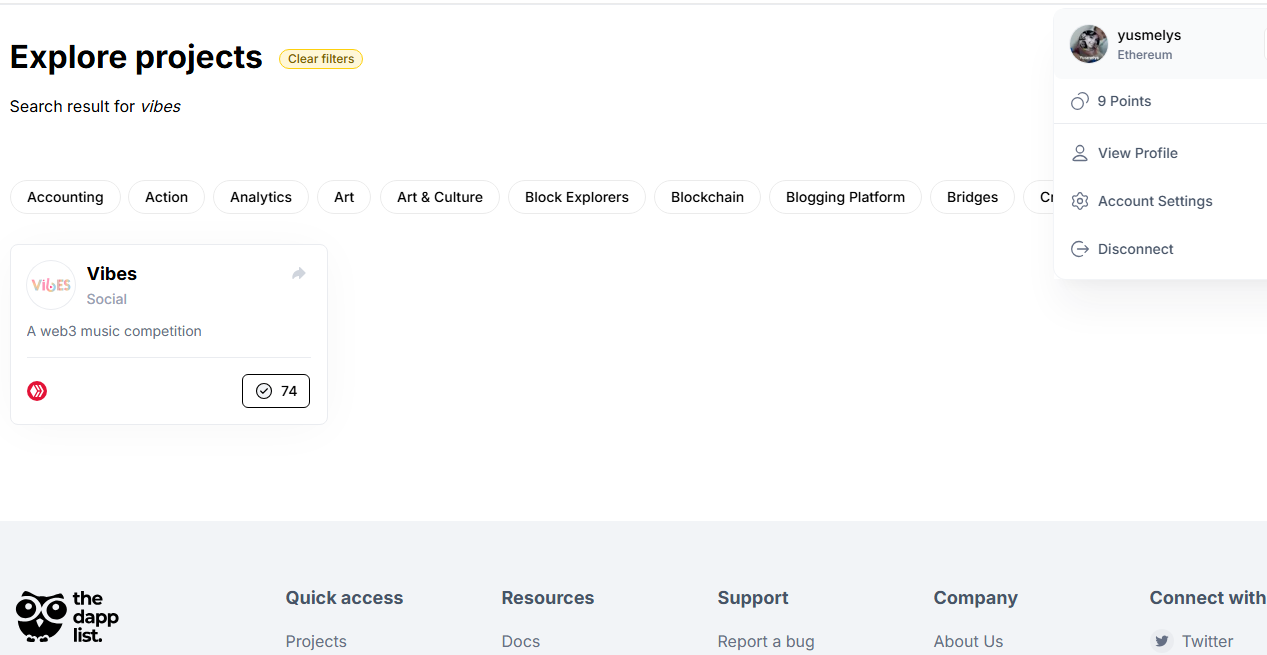Select the Bridges category chip

point(972,197)
